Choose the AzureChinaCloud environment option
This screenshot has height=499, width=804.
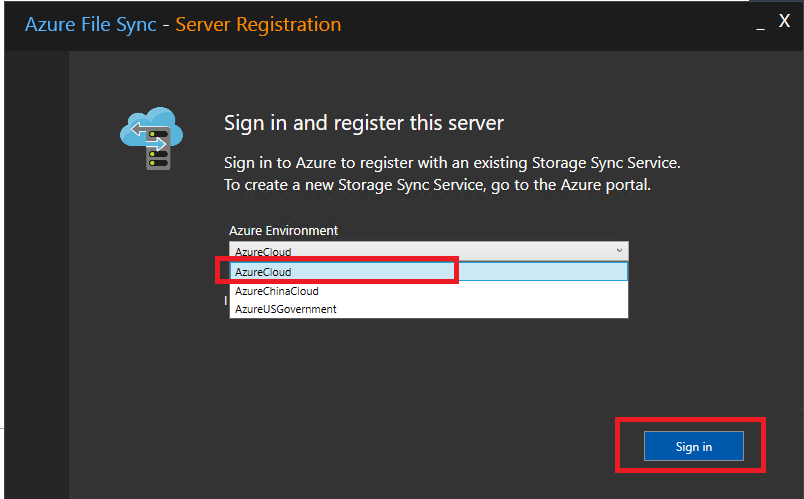pos(277,291)
